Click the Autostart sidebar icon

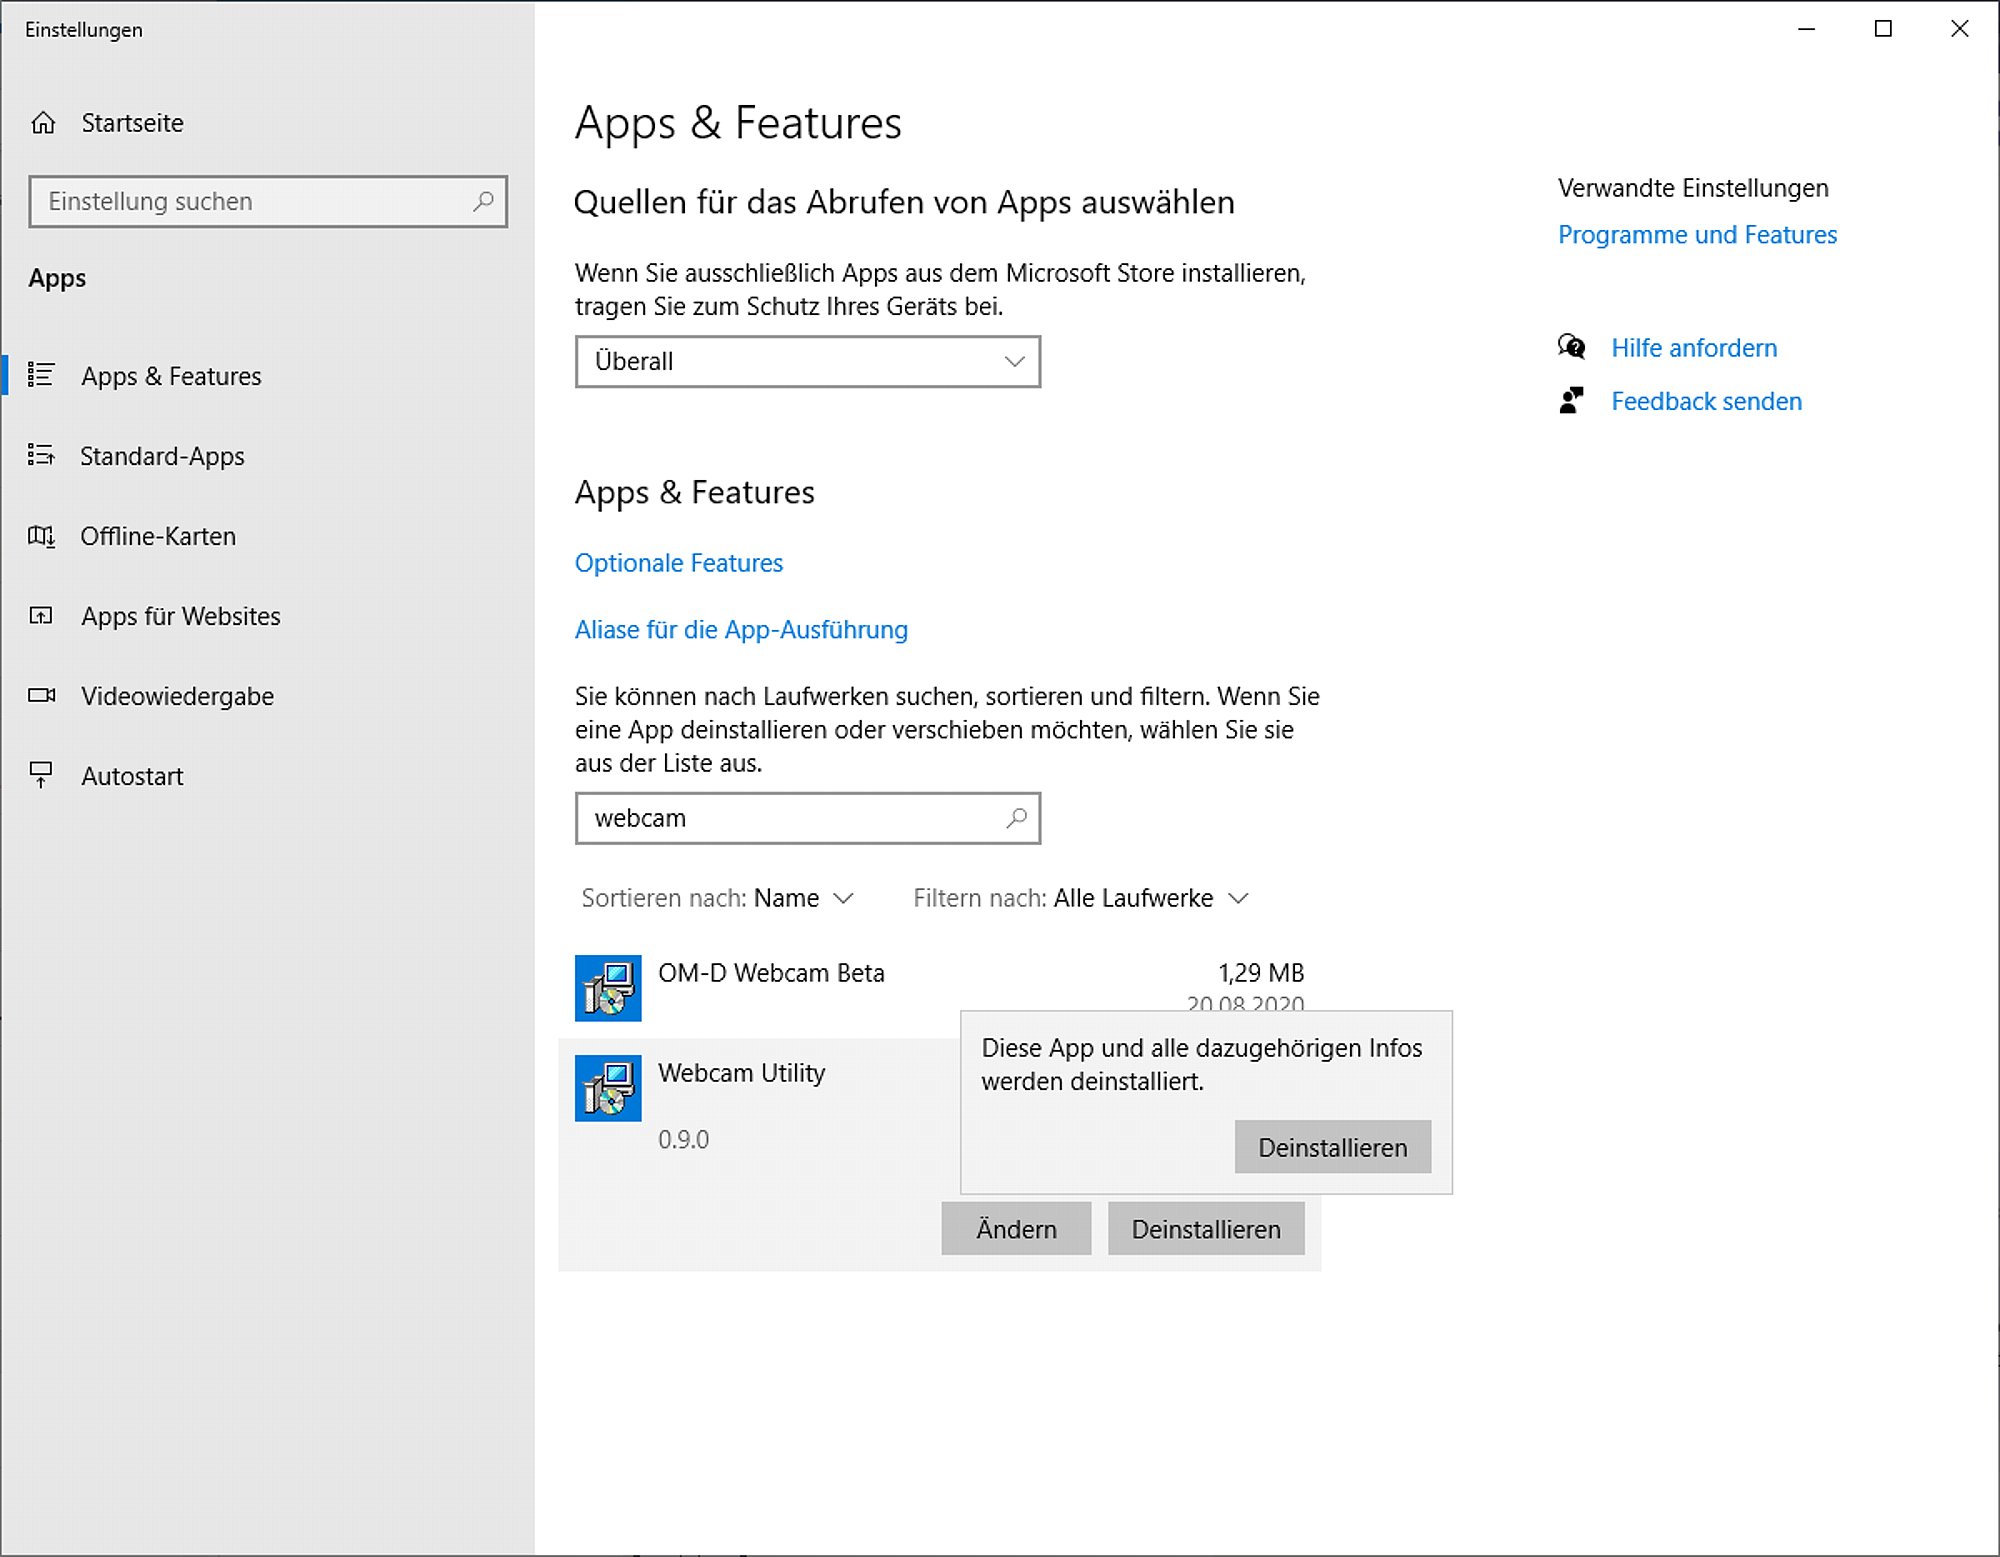tap(41, 775)
